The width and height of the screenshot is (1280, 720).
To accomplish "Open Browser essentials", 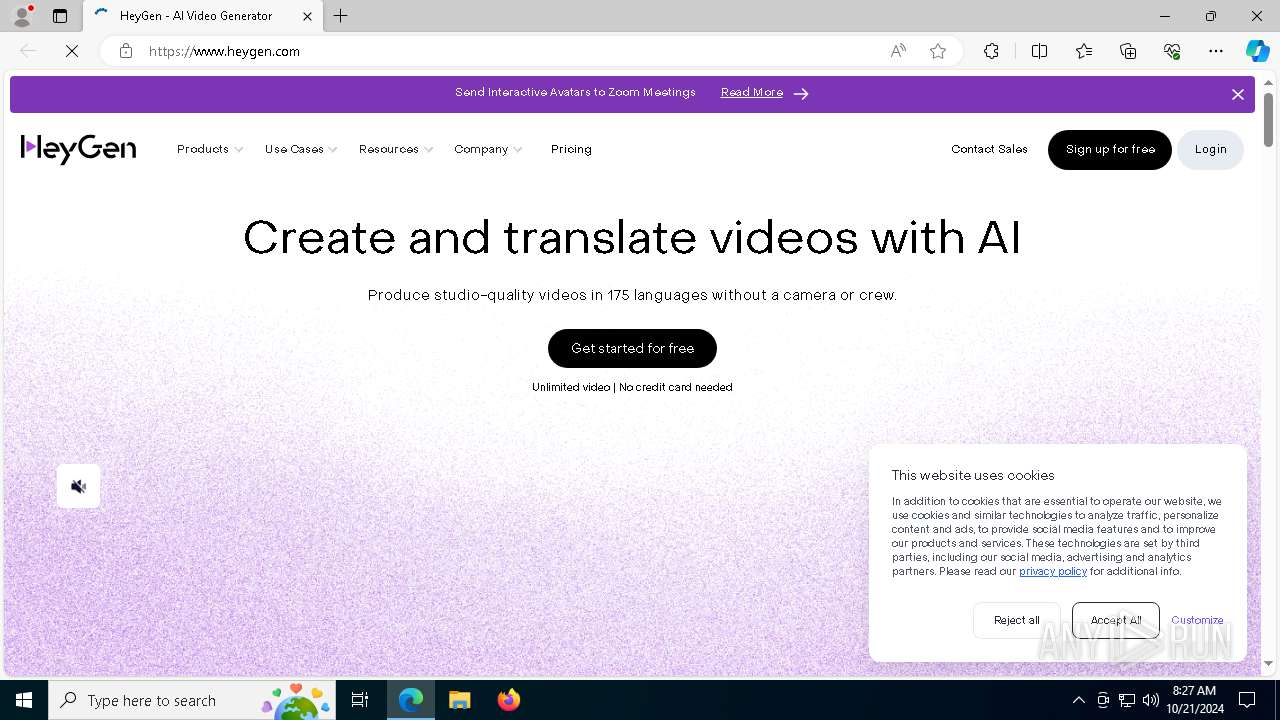I will (1172, 51).
